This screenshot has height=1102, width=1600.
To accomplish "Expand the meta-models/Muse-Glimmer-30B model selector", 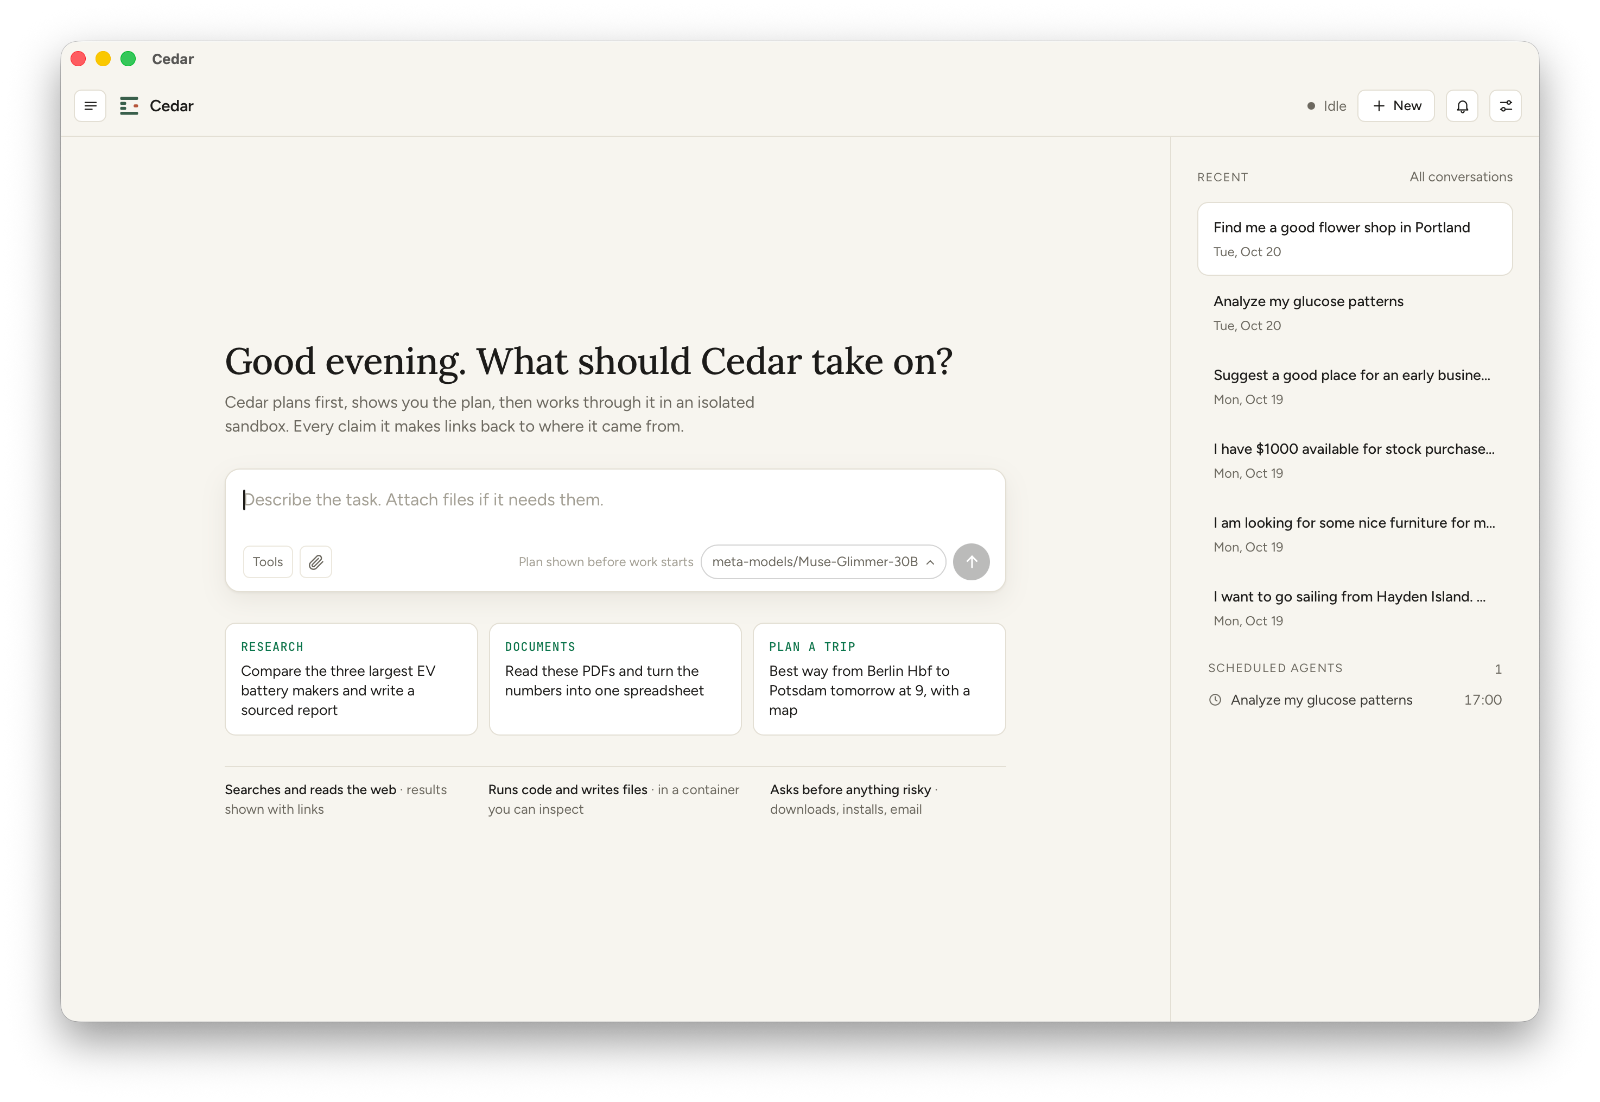I will click(823, 562).
